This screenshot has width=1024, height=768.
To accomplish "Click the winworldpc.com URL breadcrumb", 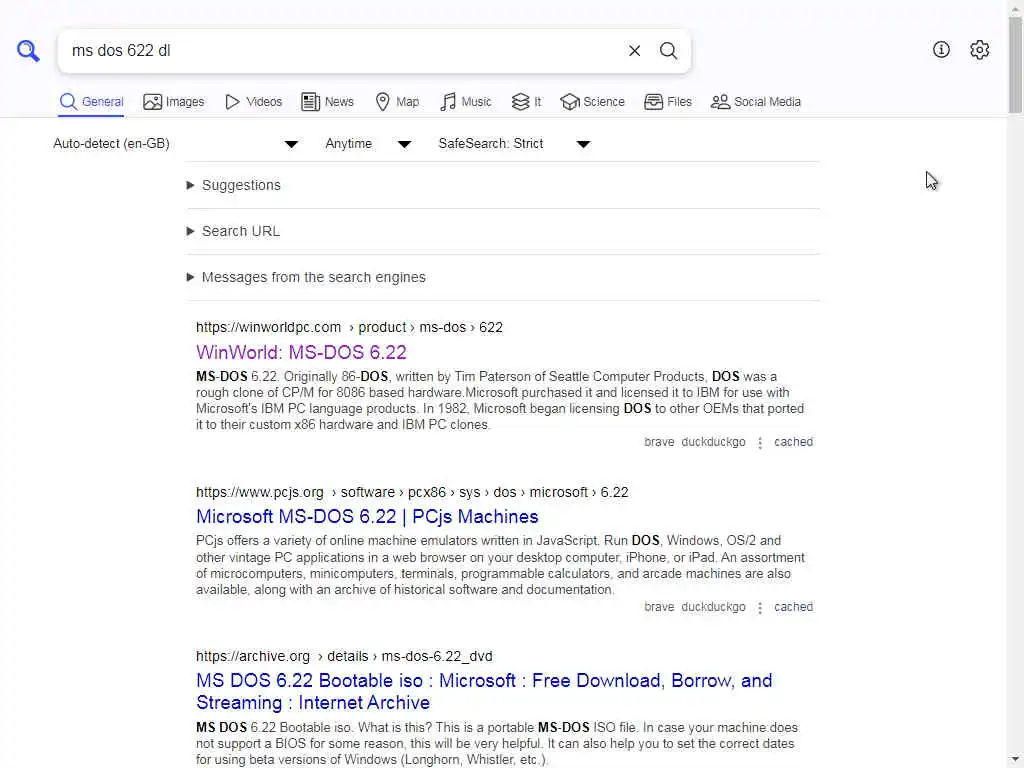I will pos(349,327).
